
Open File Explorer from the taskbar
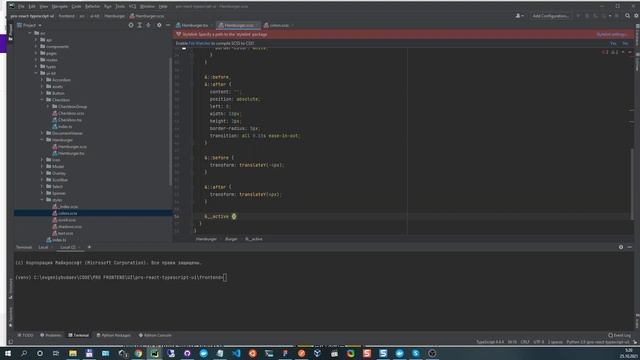pos(73,353)
